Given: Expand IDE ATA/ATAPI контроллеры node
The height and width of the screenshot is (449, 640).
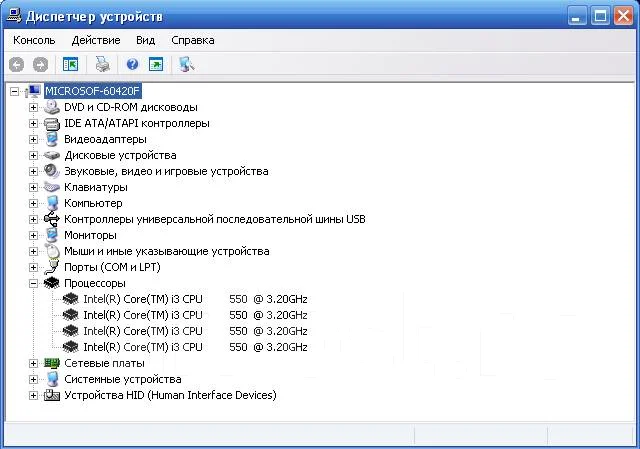Looking at the screenshot, I should coord(33,123).
